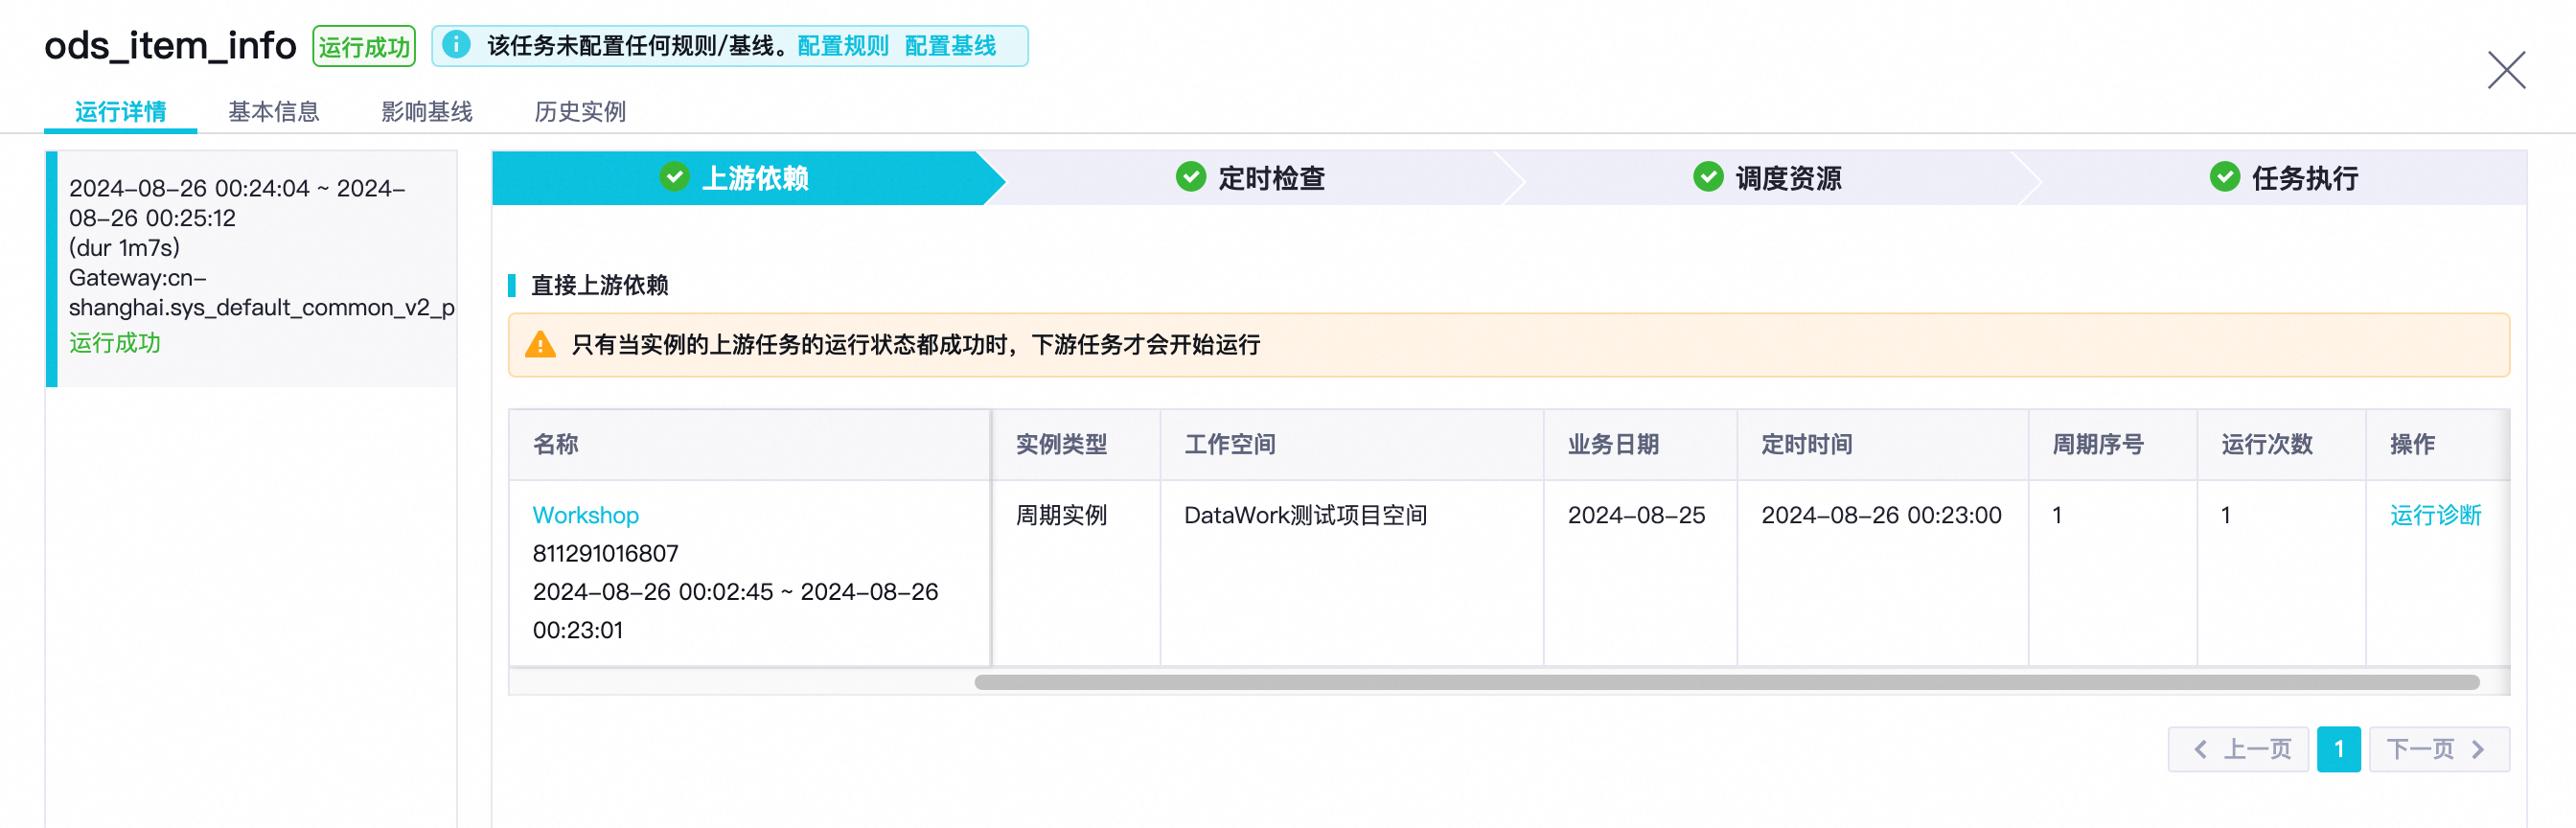The image size is (2576, 828).
Task: Select page 1 in pagination
Action: [x=2338, y=749]
